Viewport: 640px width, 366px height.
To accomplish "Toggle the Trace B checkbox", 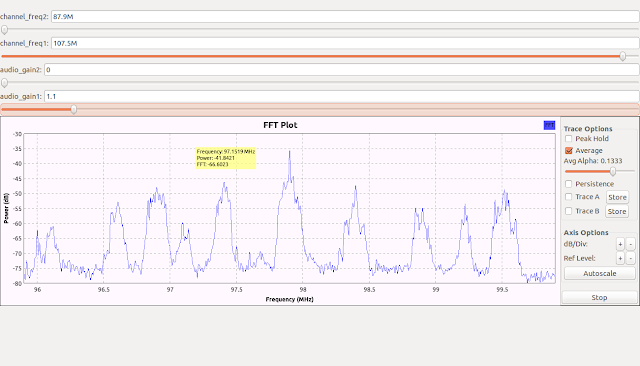I will click(569, 211).
